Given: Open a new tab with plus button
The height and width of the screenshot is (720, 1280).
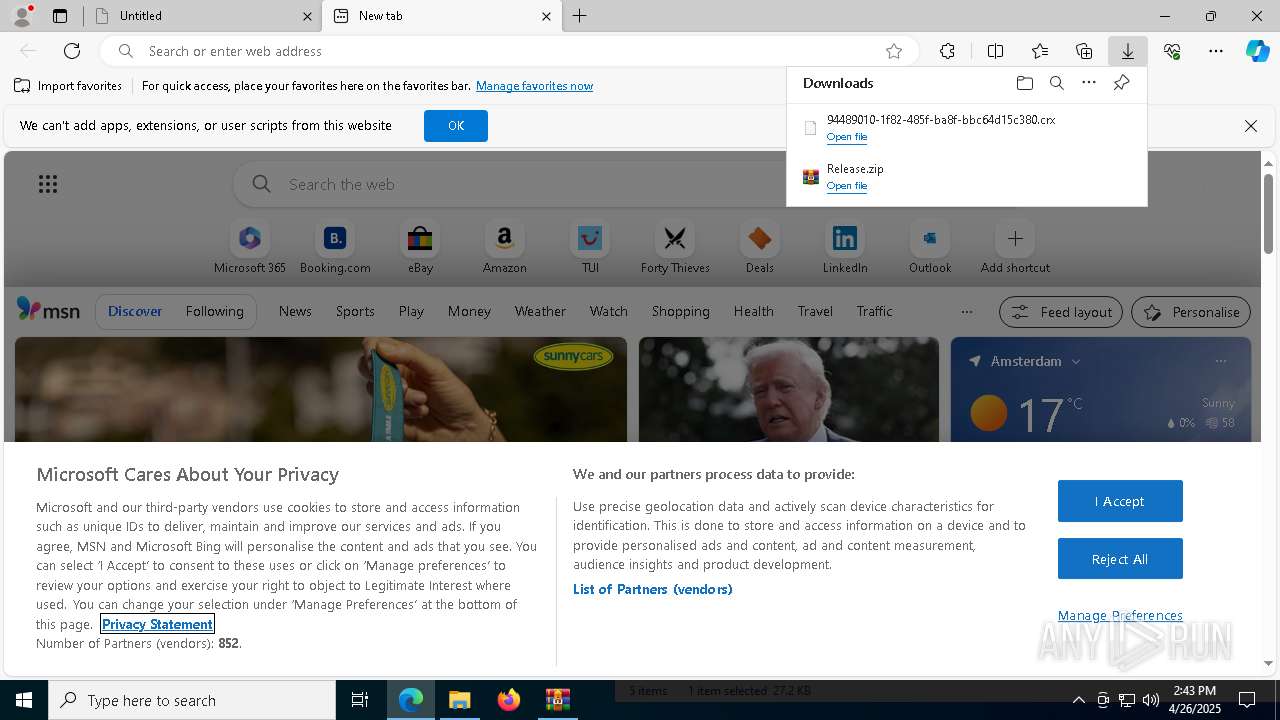Looking at the screenshot, I should pyautogui.click(x=580, y=16).
